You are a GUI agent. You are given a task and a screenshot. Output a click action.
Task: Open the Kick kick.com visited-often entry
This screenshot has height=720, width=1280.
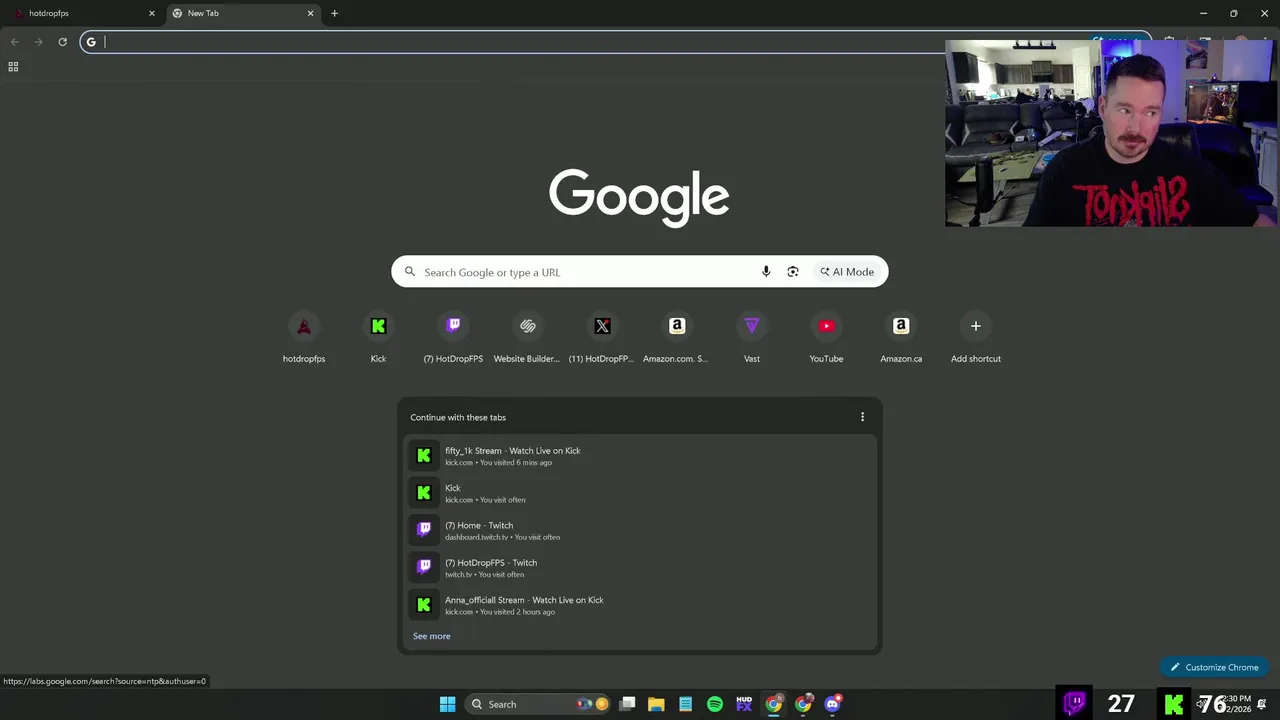point(640,493)
